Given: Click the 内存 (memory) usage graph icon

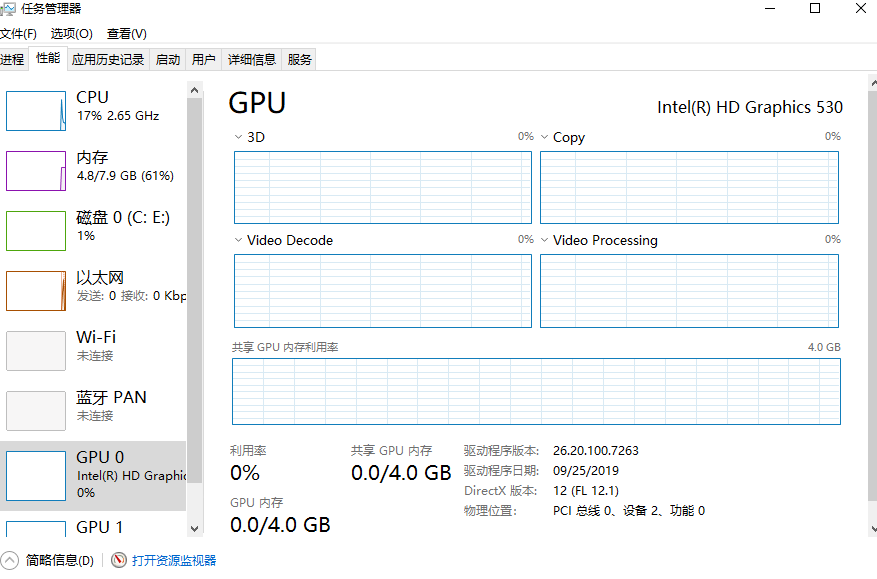Looking at the screenshot, I should pyautogui.click(x=36, y=170).
